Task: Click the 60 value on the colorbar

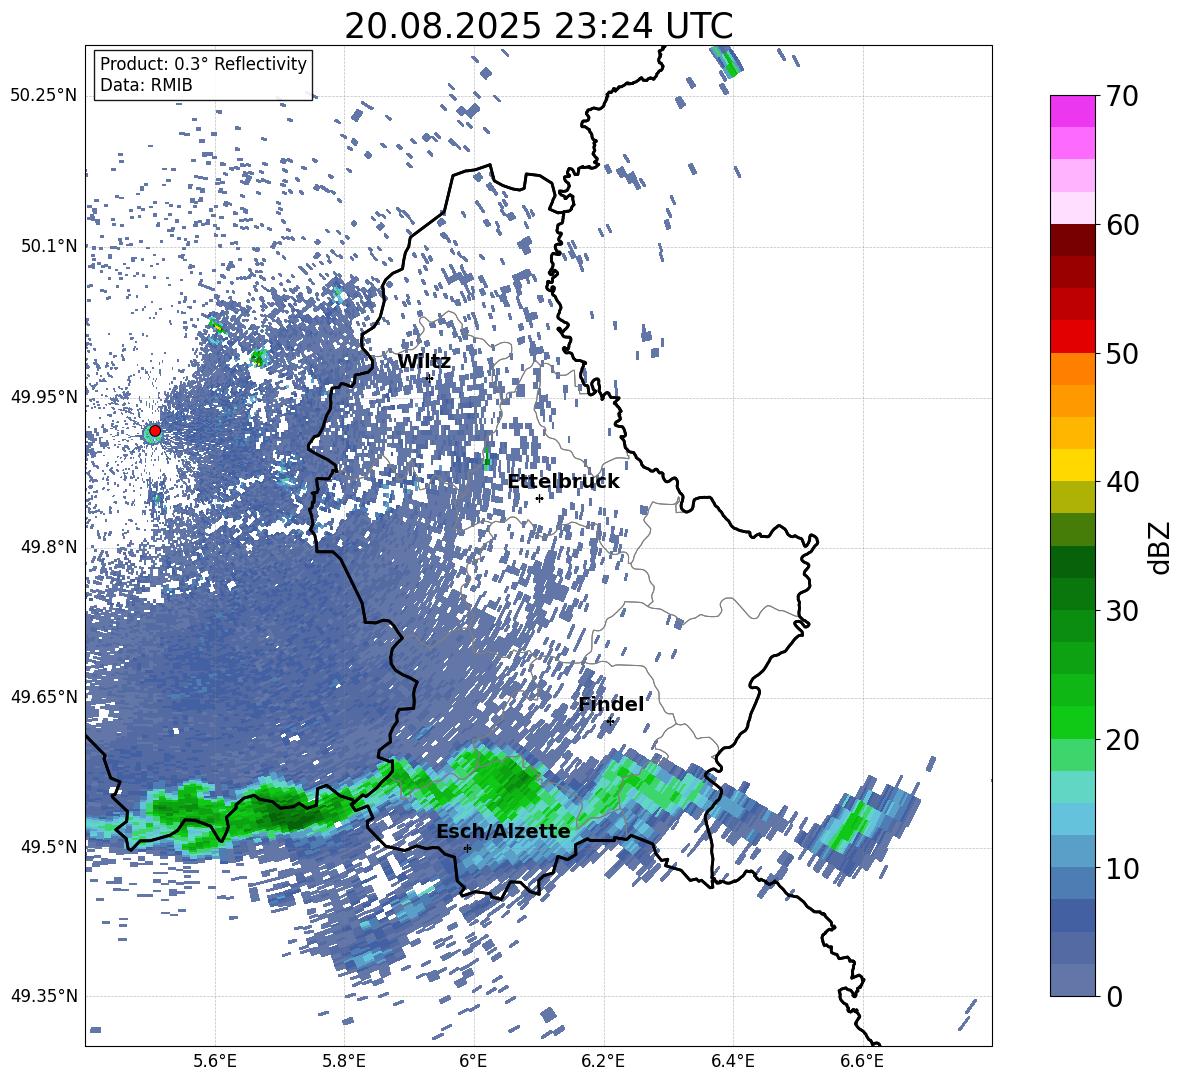Action: click(1122, 225)
